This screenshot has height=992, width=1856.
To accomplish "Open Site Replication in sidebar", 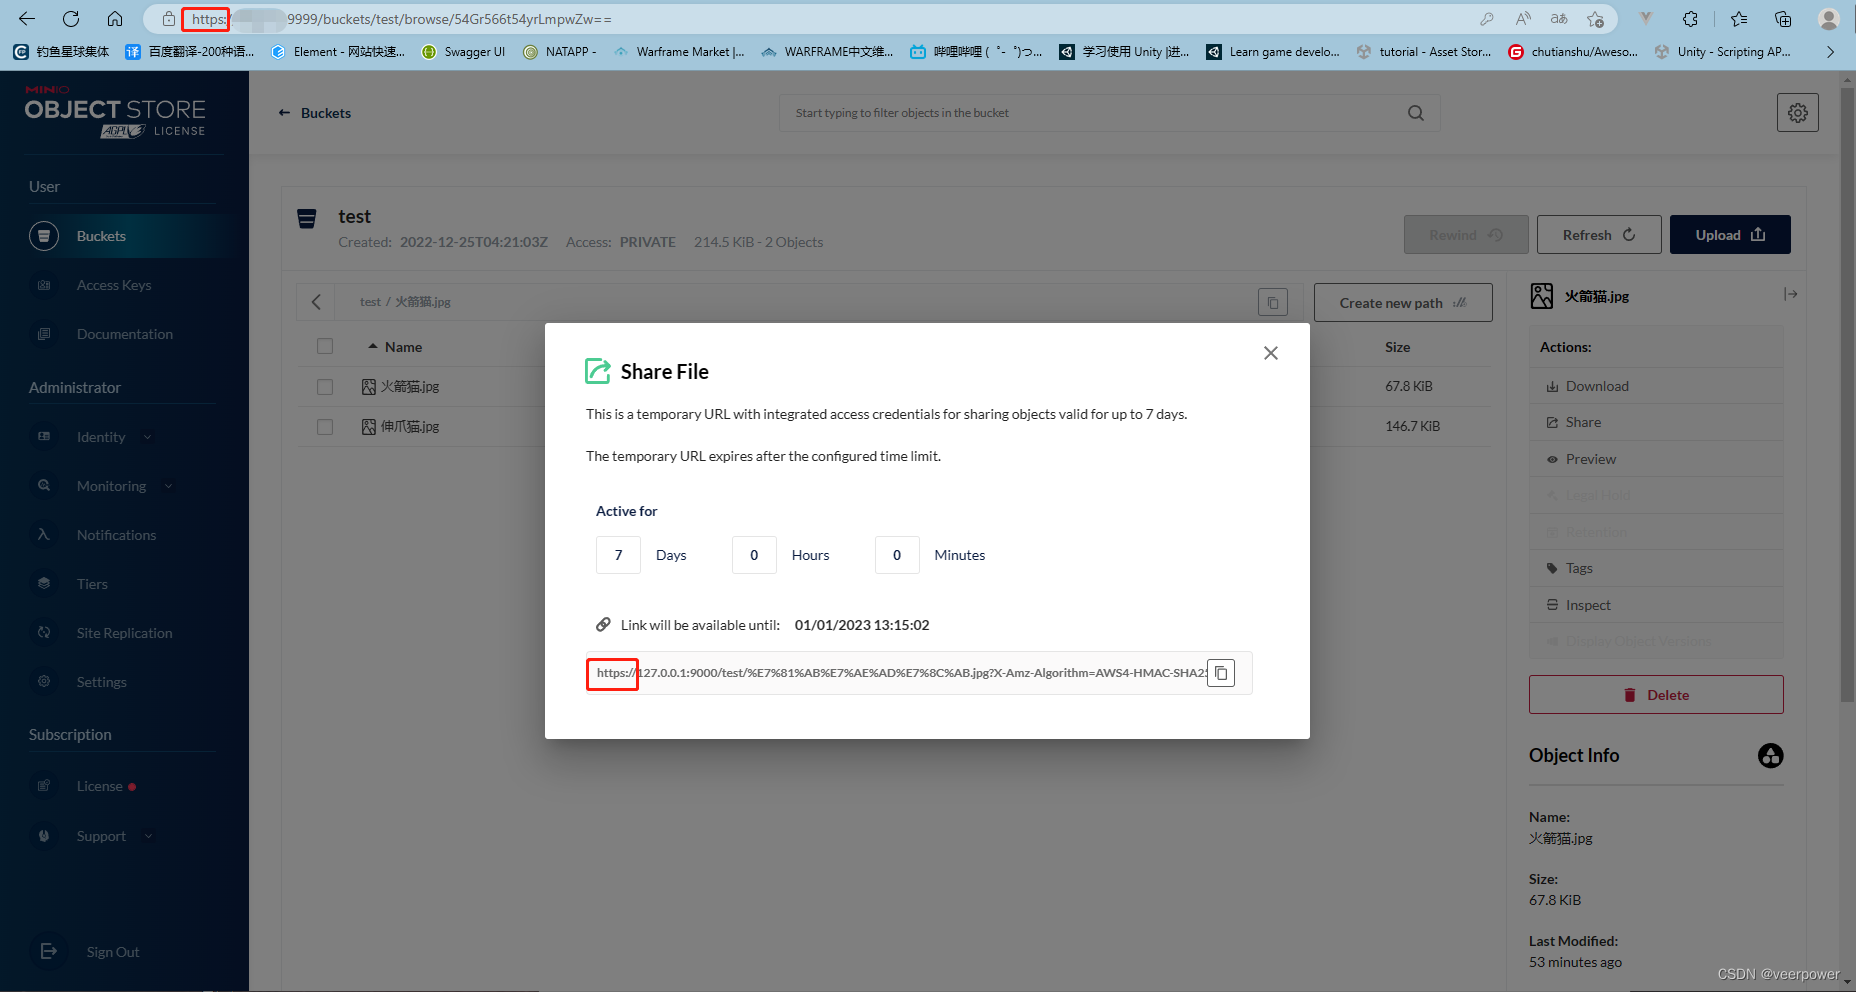I will pyautogui.click(x=124, y=633).
